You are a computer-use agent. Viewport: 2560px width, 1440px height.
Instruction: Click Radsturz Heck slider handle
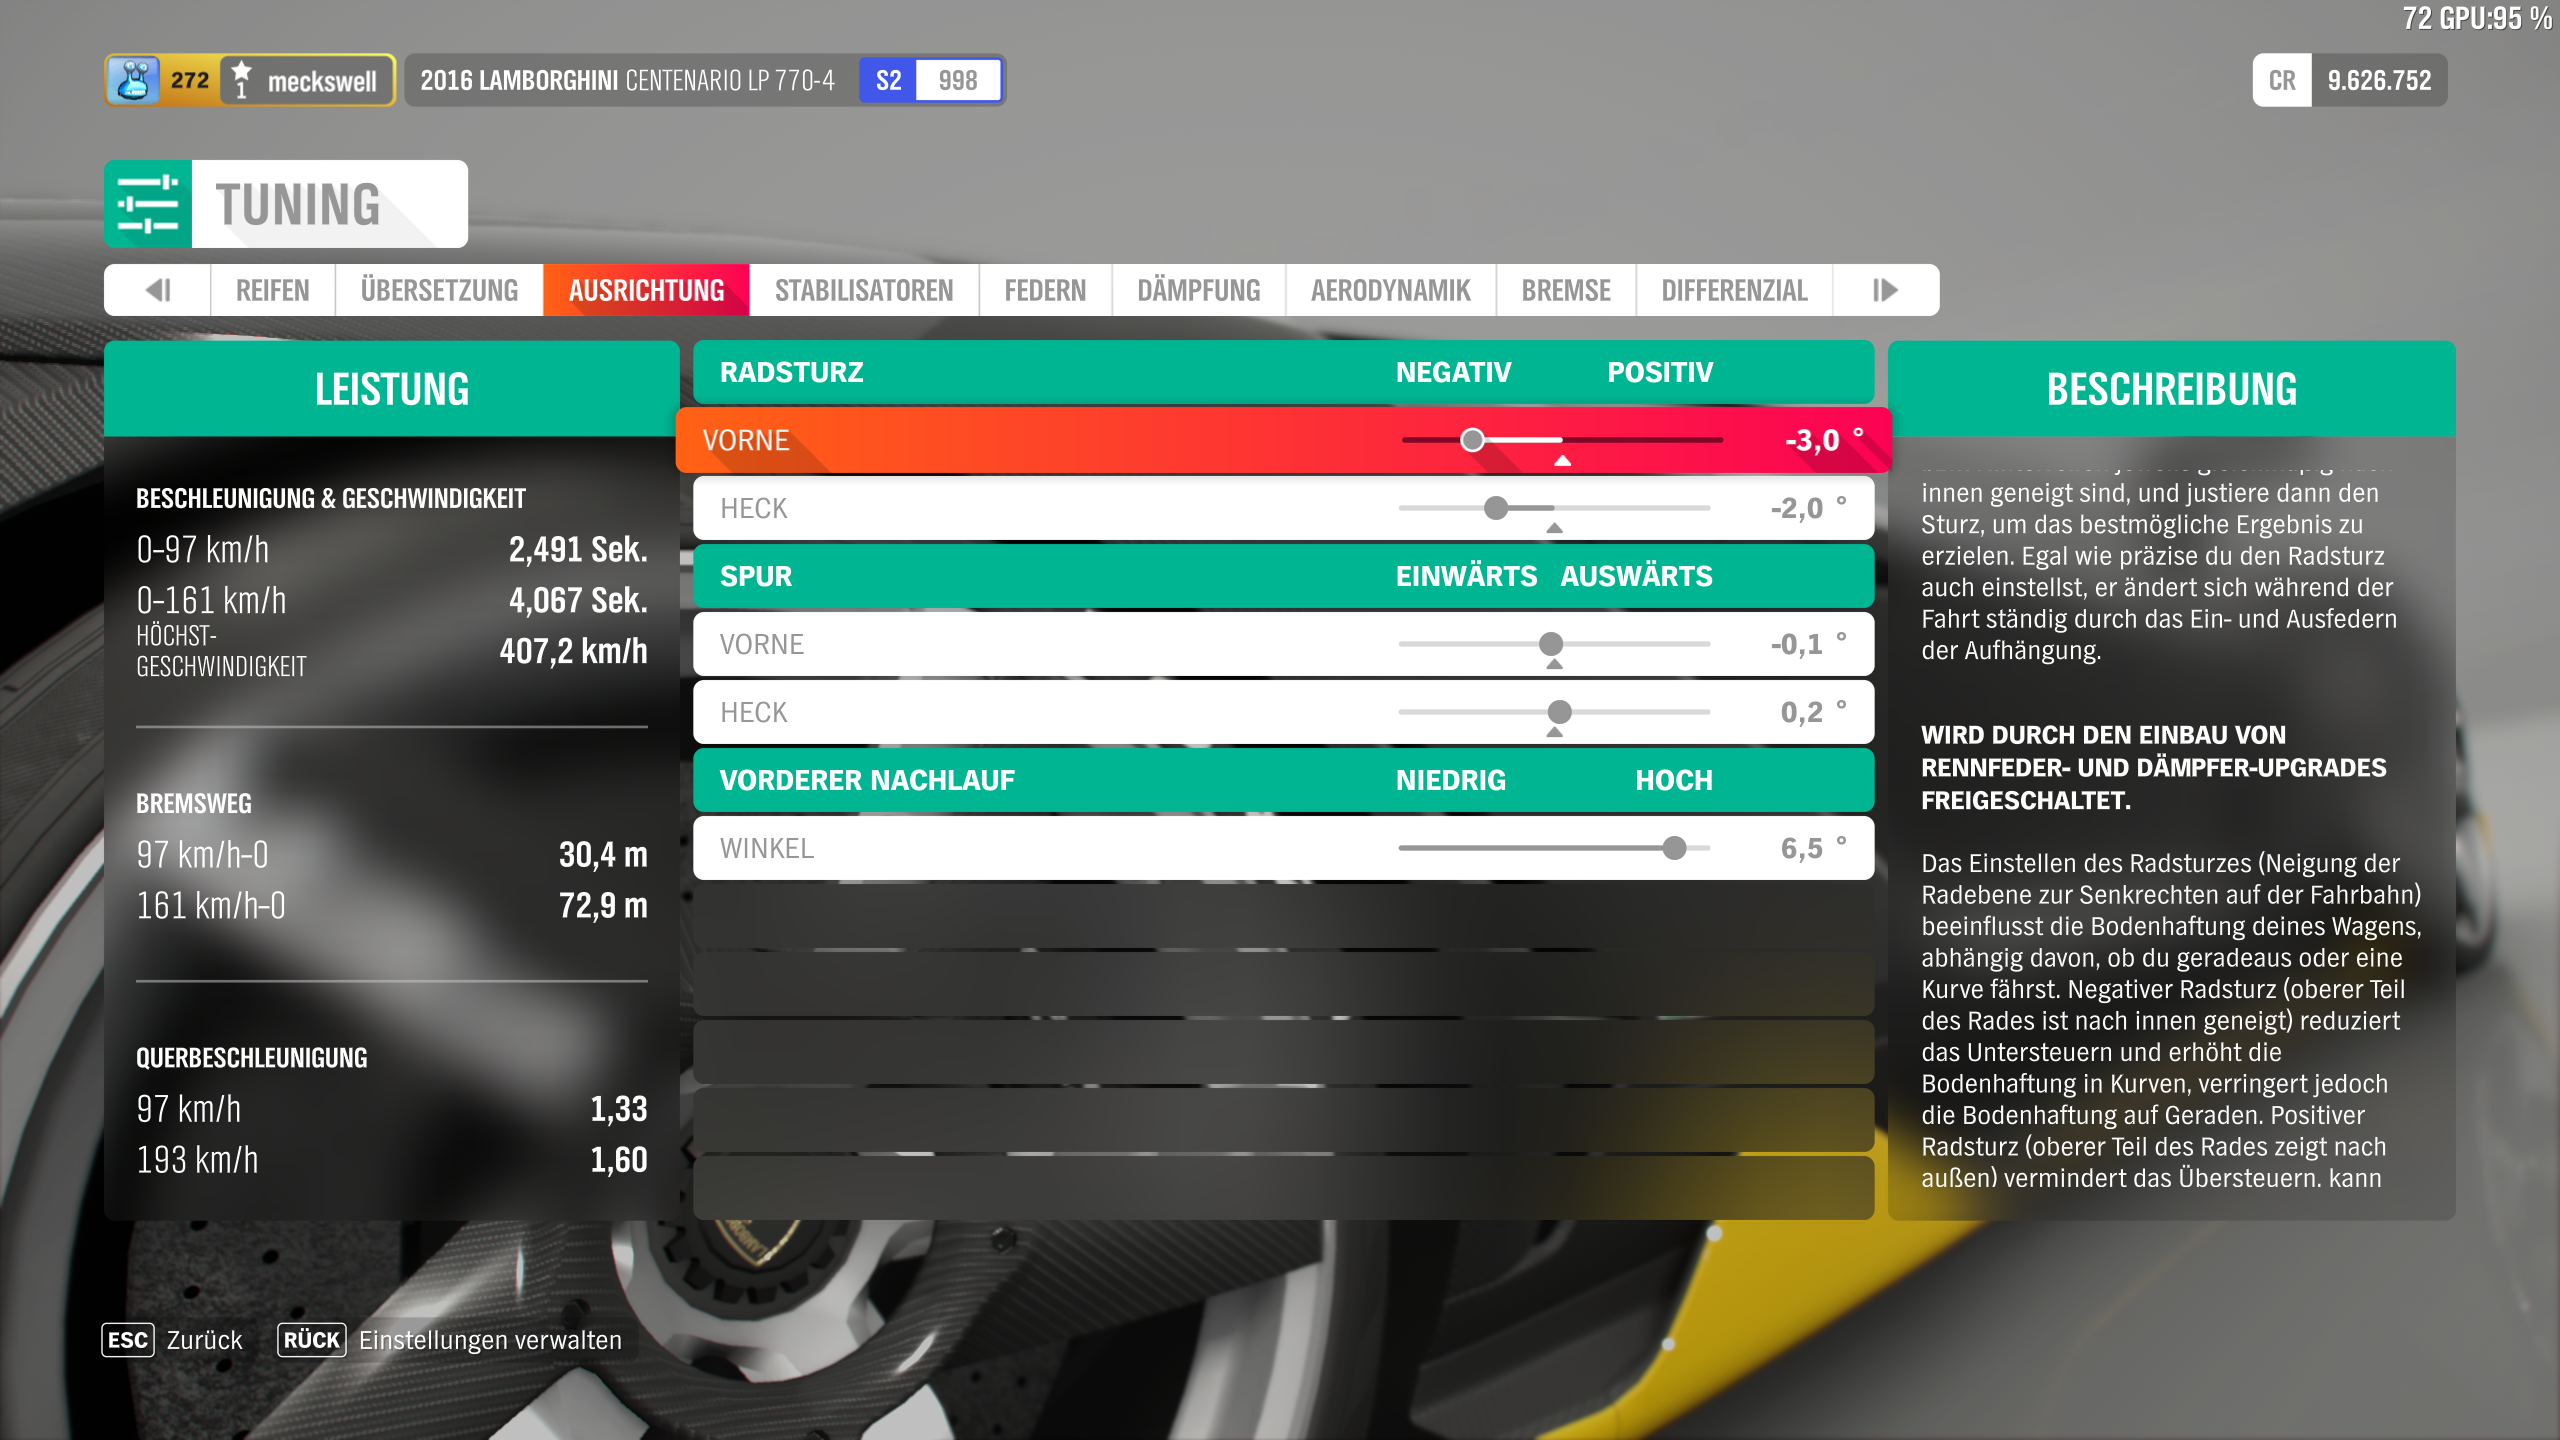click(1496, 508)
